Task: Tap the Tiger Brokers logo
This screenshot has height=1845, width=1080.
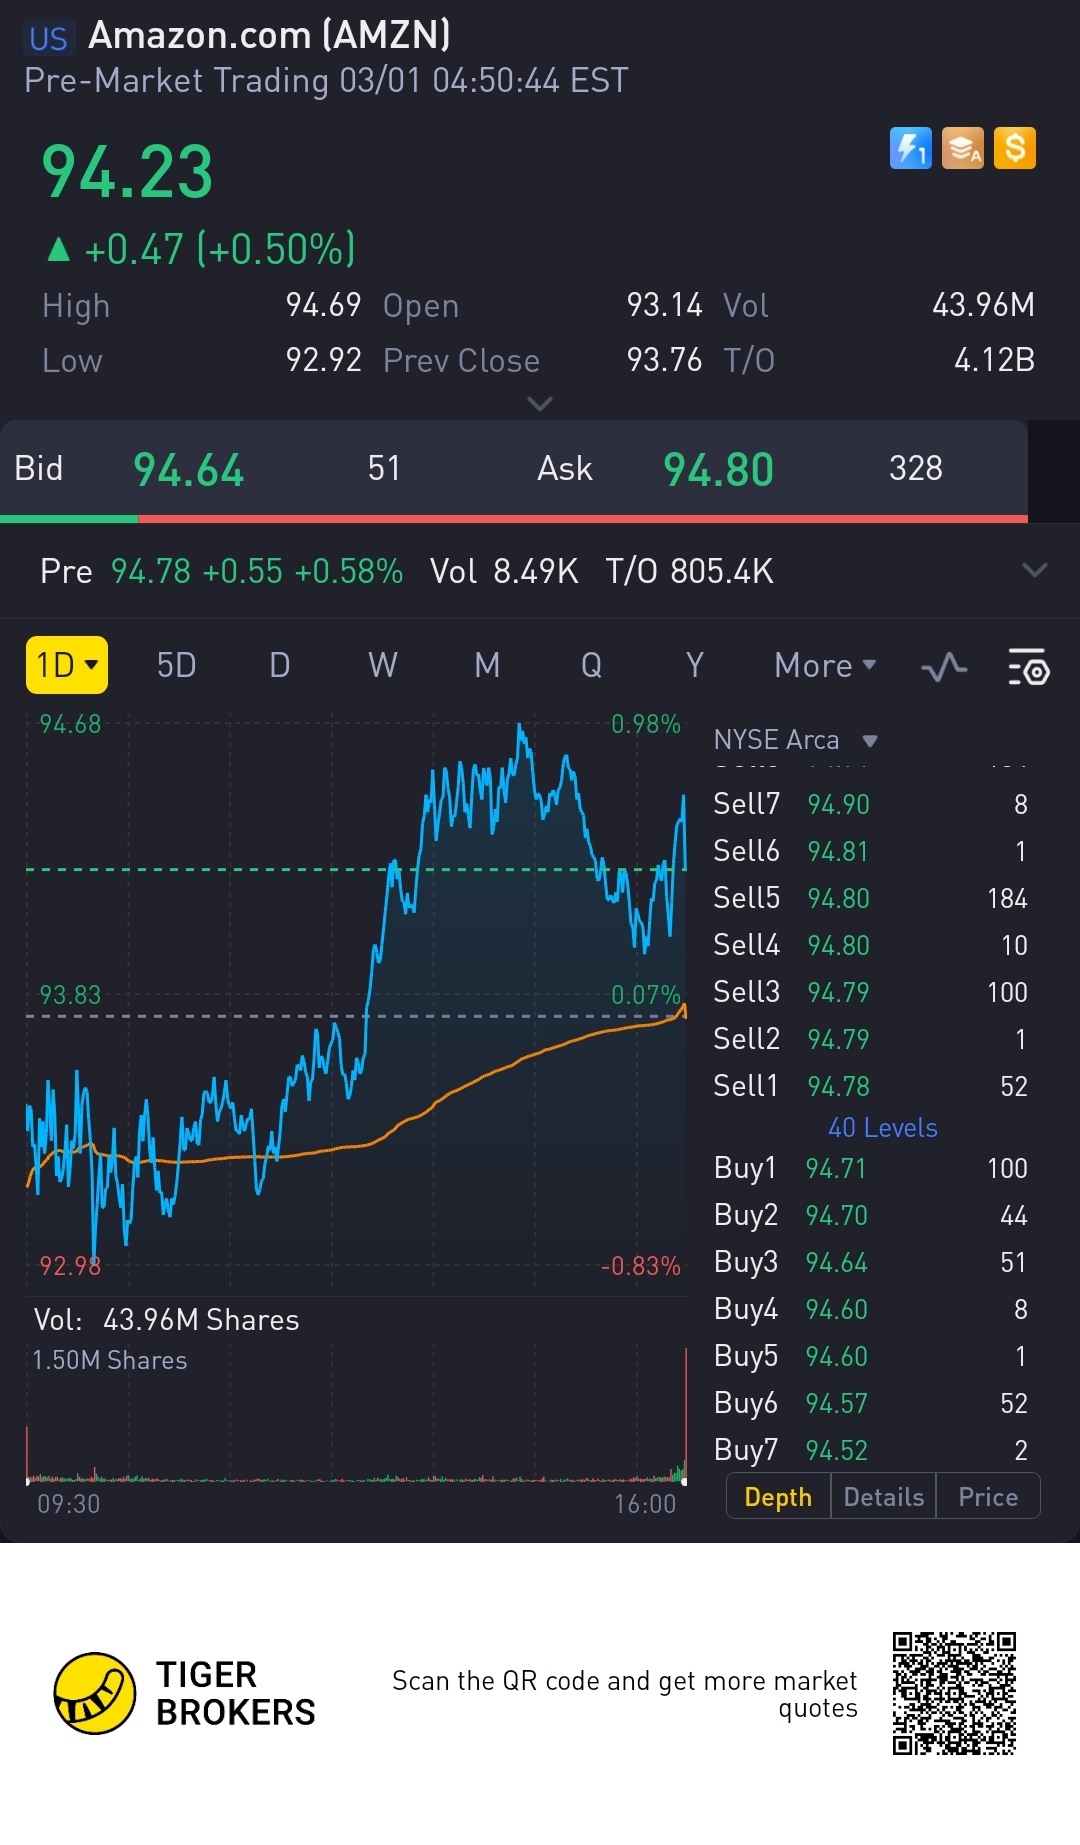Action: [x=95, y=1693]
